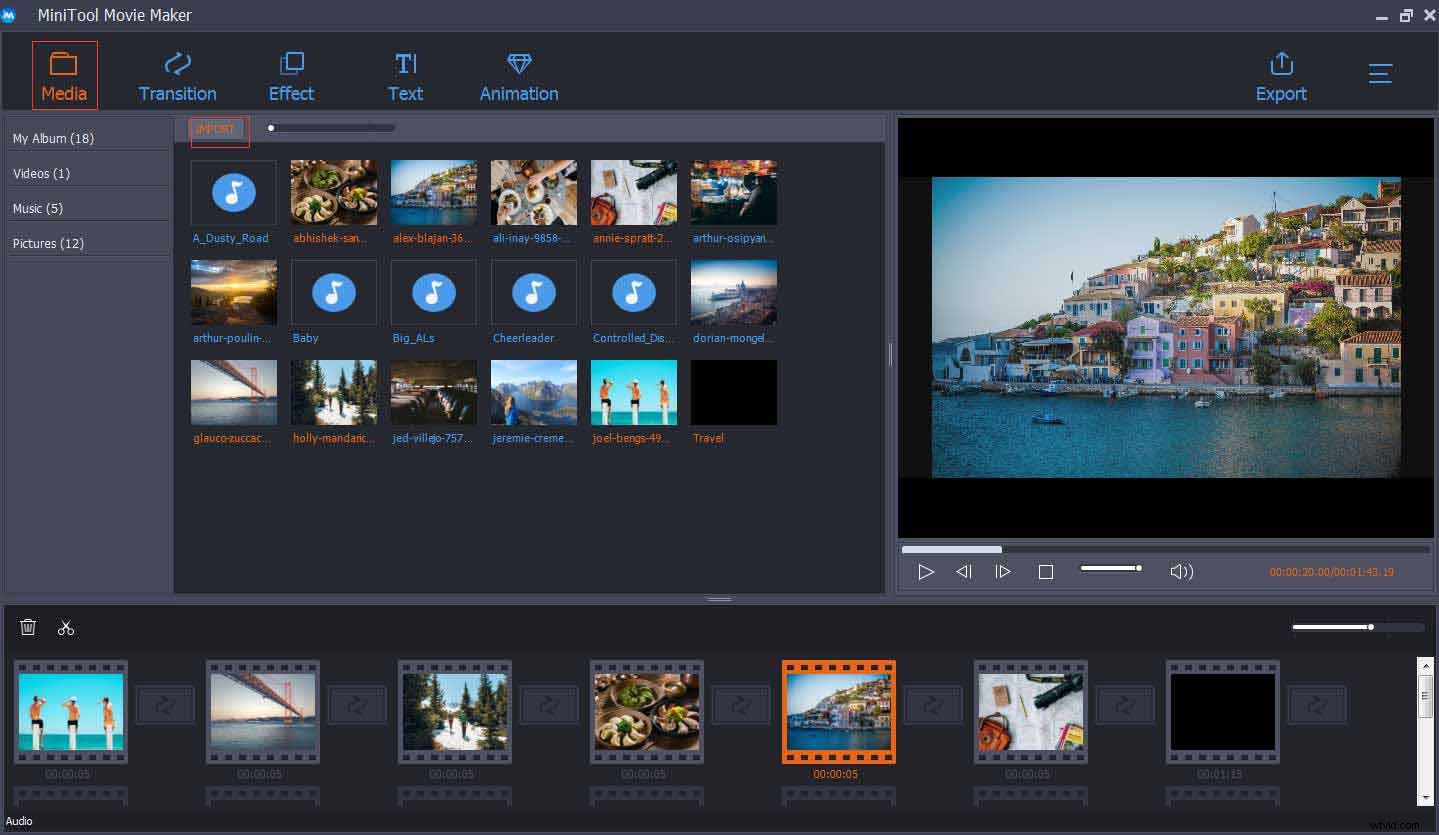Switch to the Effect tab

[x=291, y=77]
